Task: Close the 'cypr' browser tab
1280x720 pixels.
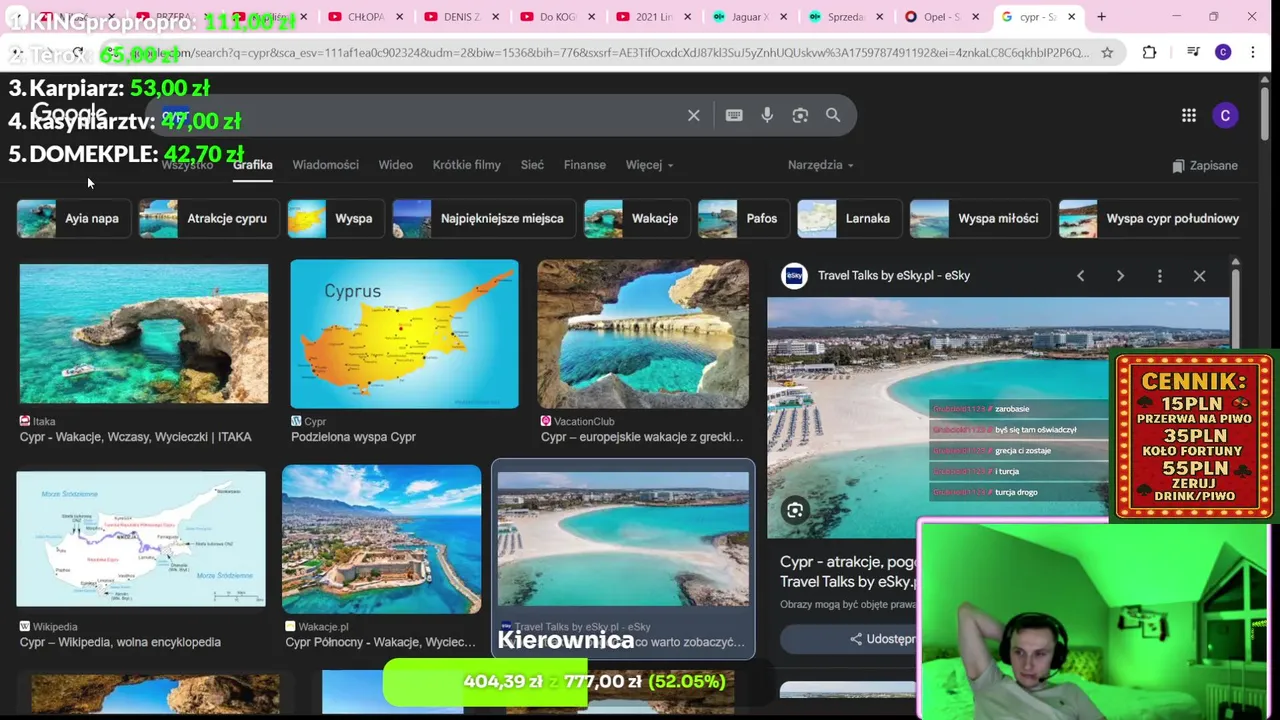Action: [1071, 17]
